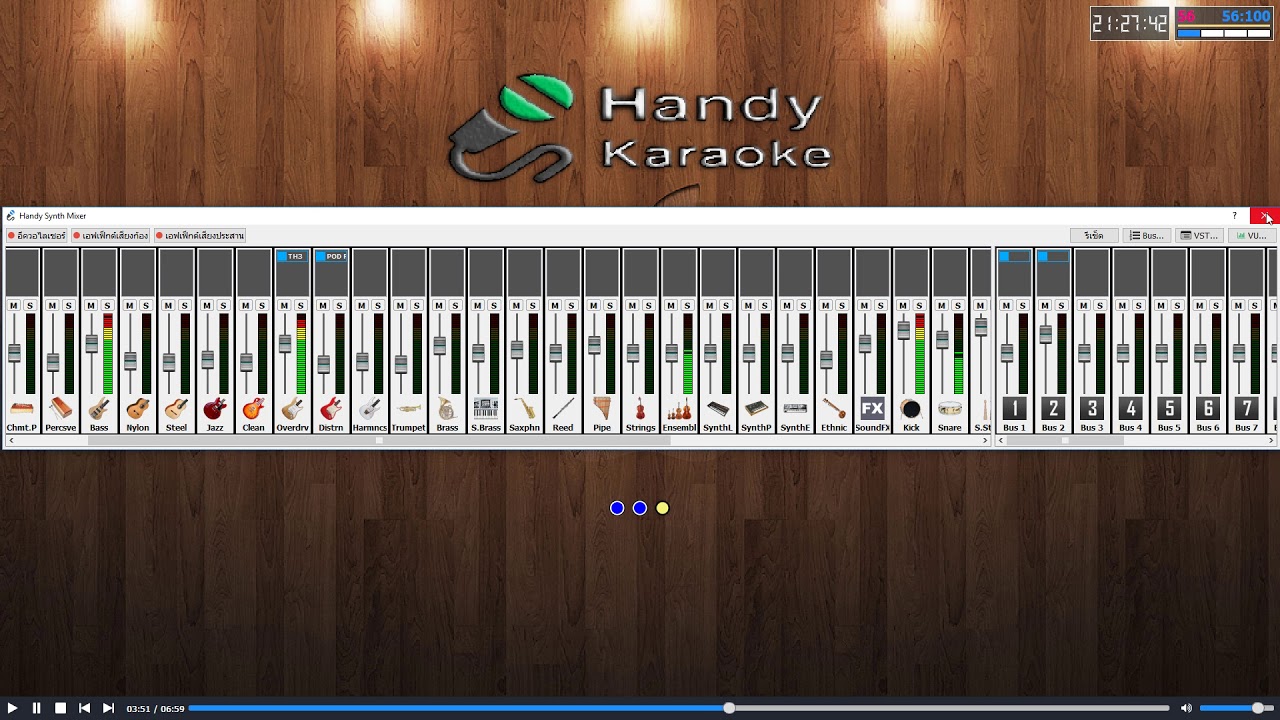The height and width of the screenshot is (720, 1280).
Task: Select the Percsve instrument icon
Action: pyautogui.click(x=60, y=408)
